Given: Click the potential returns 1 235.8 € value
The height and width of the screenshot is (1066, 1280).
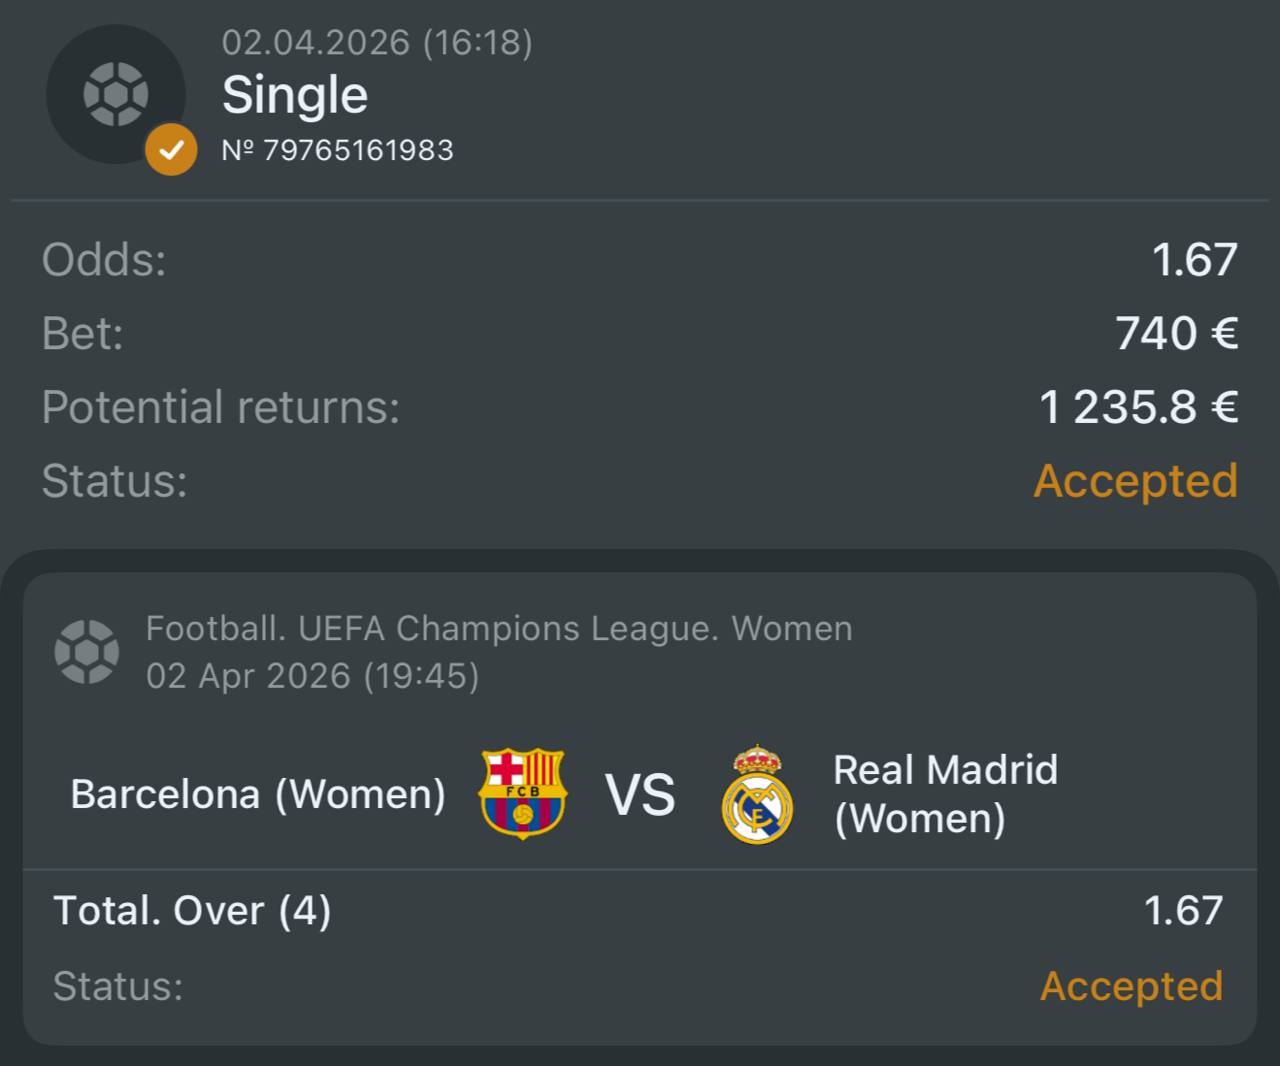Looking at the screenshot, I should (1138, 407).
